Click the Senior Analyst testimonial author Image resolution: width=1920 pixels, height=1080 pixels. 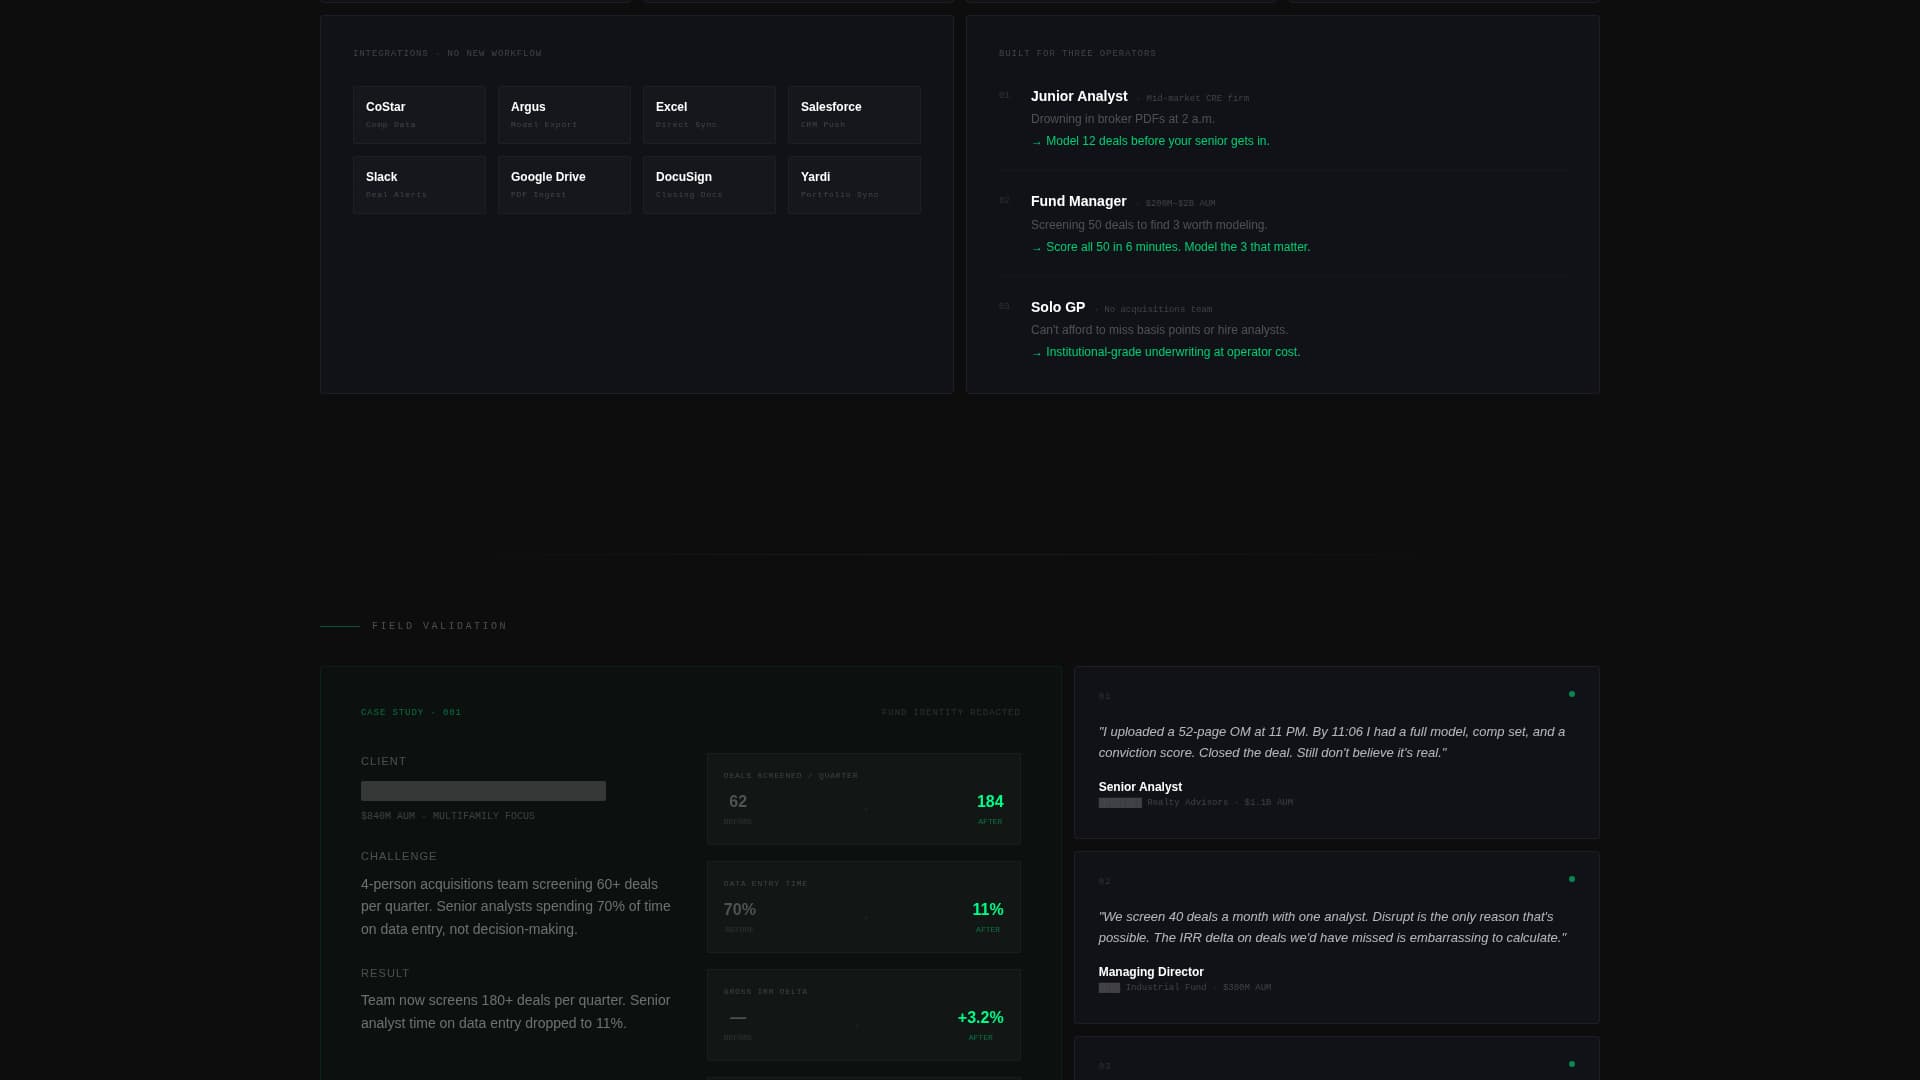[1140, 787]
